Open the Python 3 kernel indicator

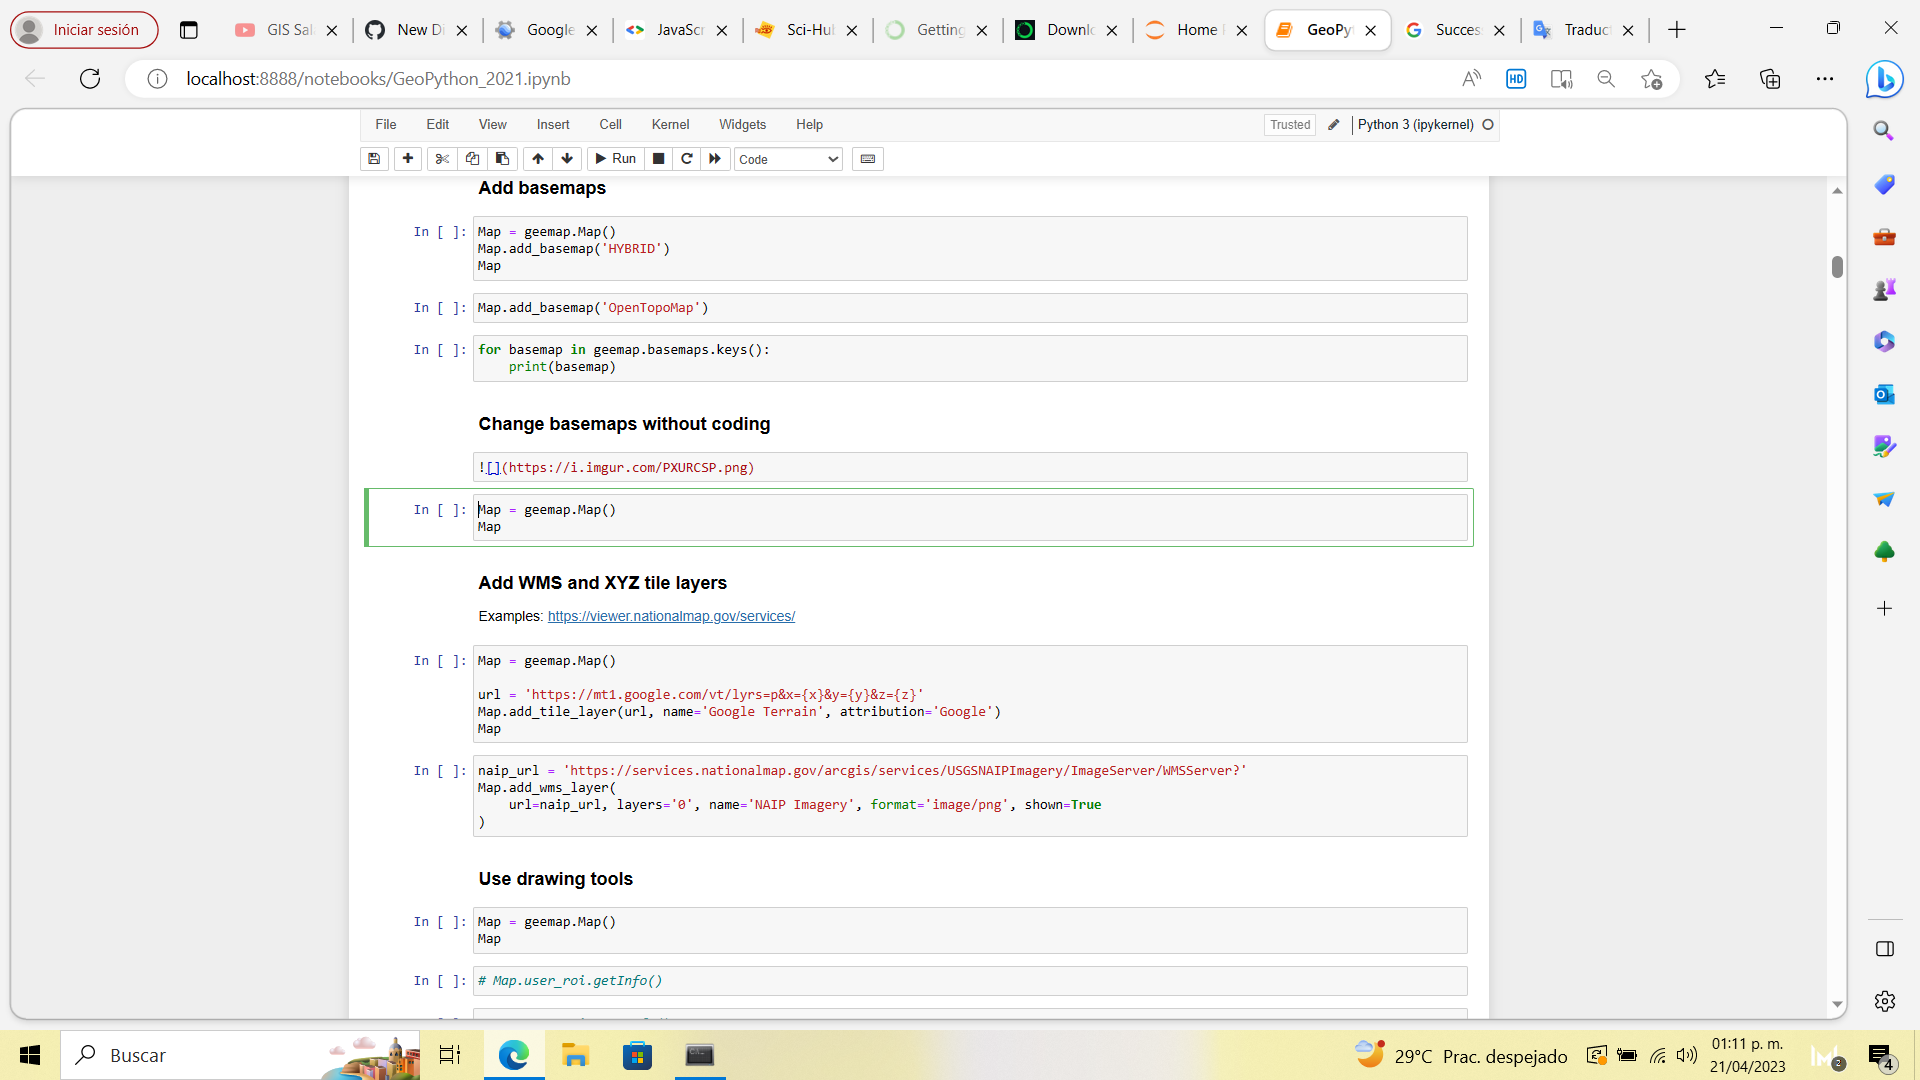1414,124
